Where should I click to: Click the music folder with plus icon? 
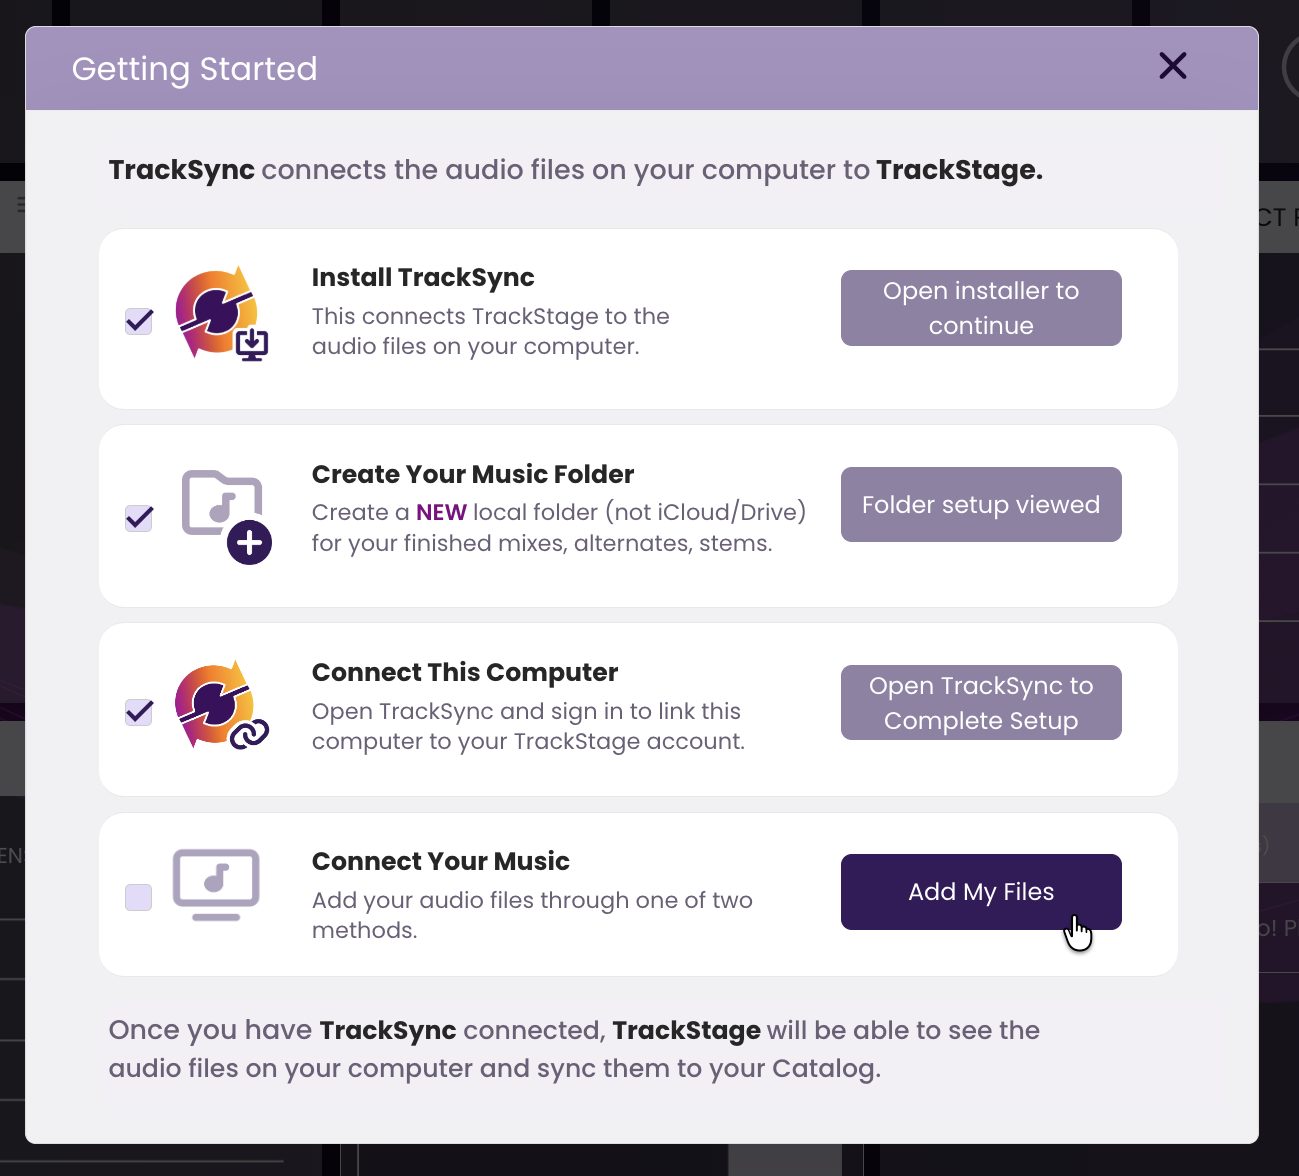pyautogui.click(x=226, y=516)
